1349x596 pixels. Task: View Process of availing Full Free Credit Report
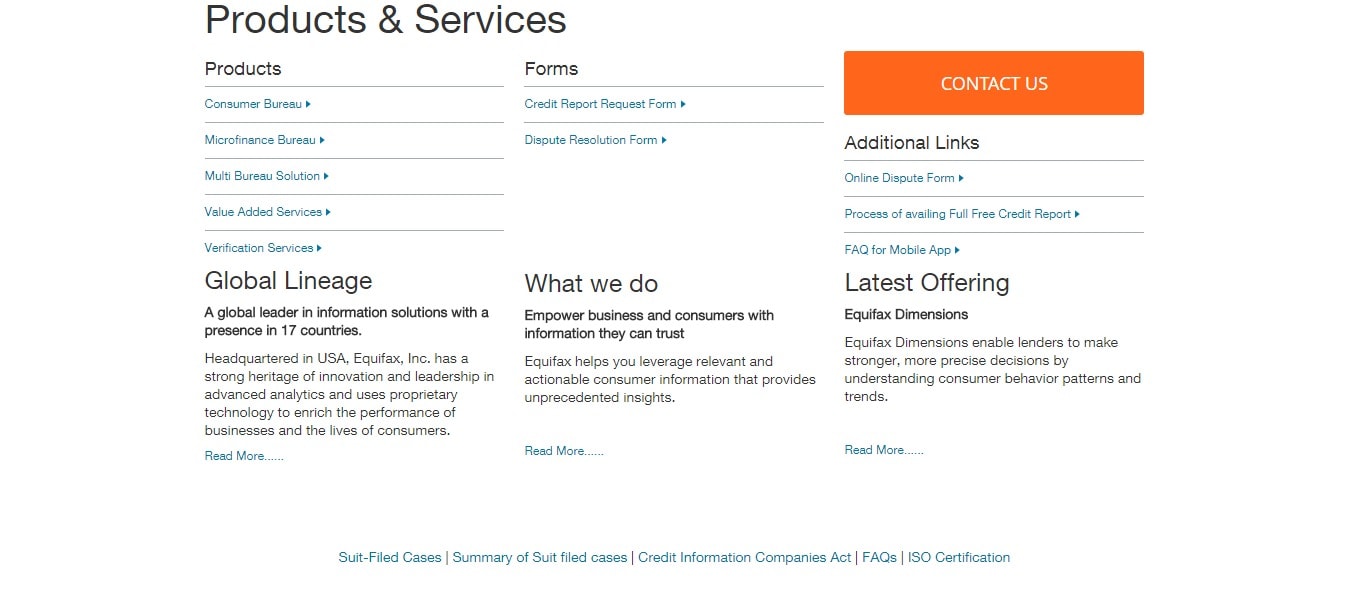962,214
